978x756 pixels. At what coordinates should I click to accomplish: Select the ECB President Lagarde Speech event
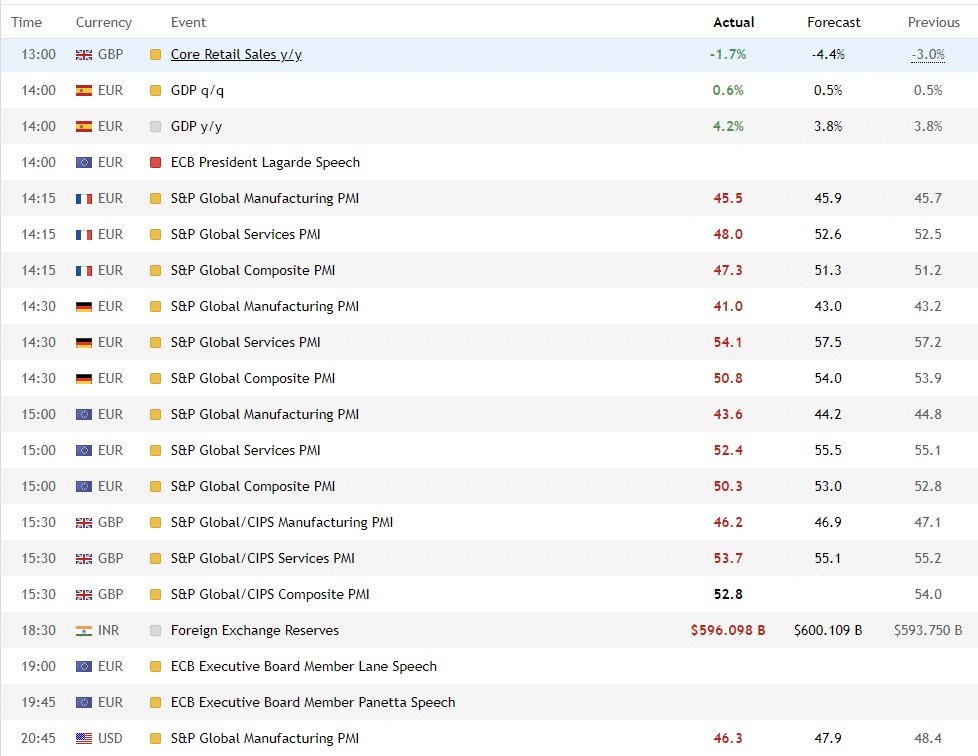265,162
